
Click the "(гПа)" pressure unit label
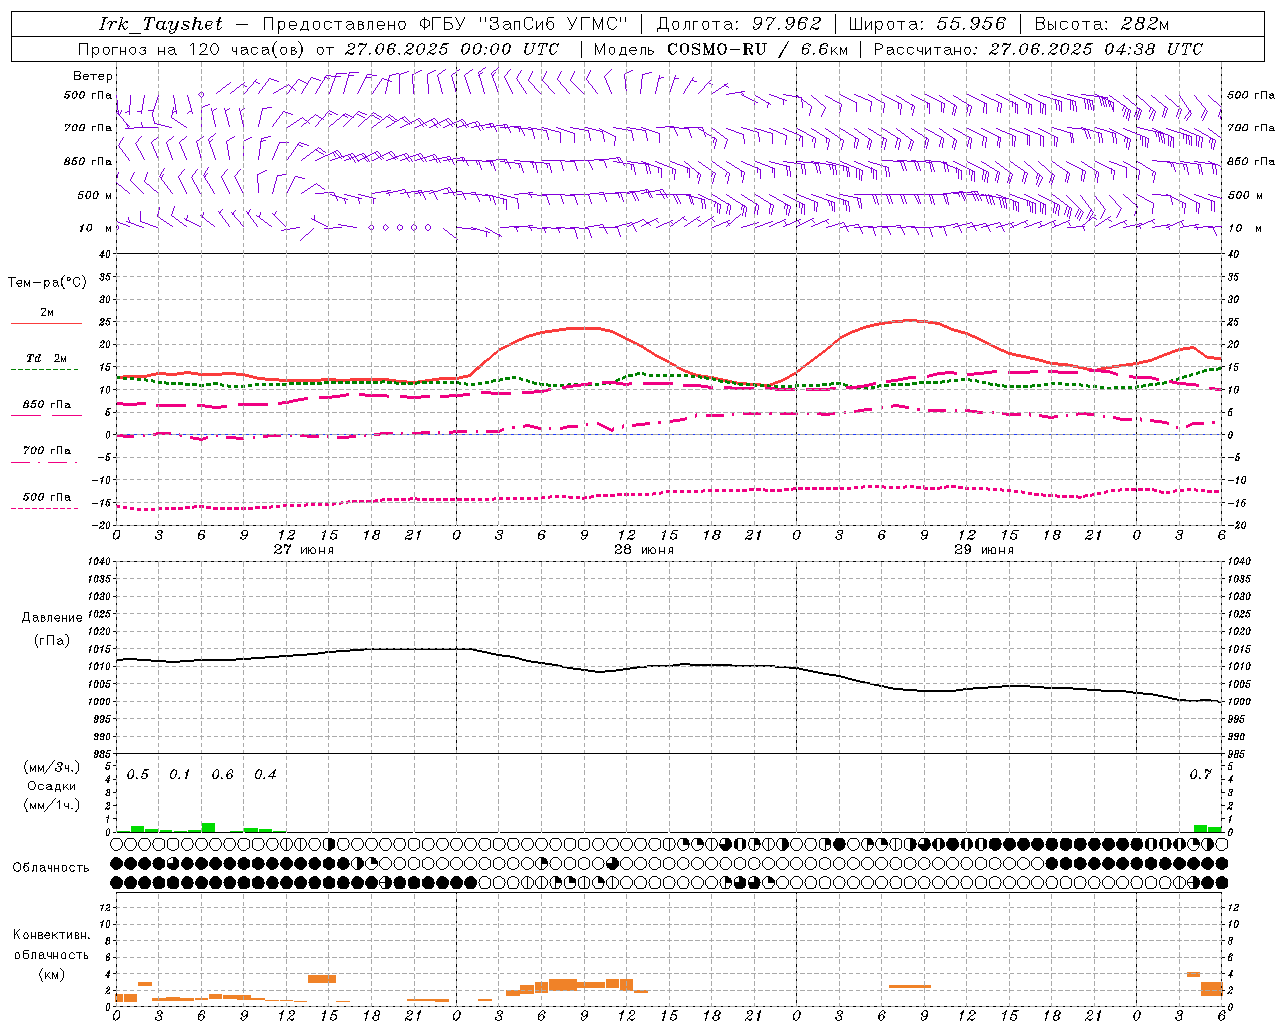pos(52,640)
